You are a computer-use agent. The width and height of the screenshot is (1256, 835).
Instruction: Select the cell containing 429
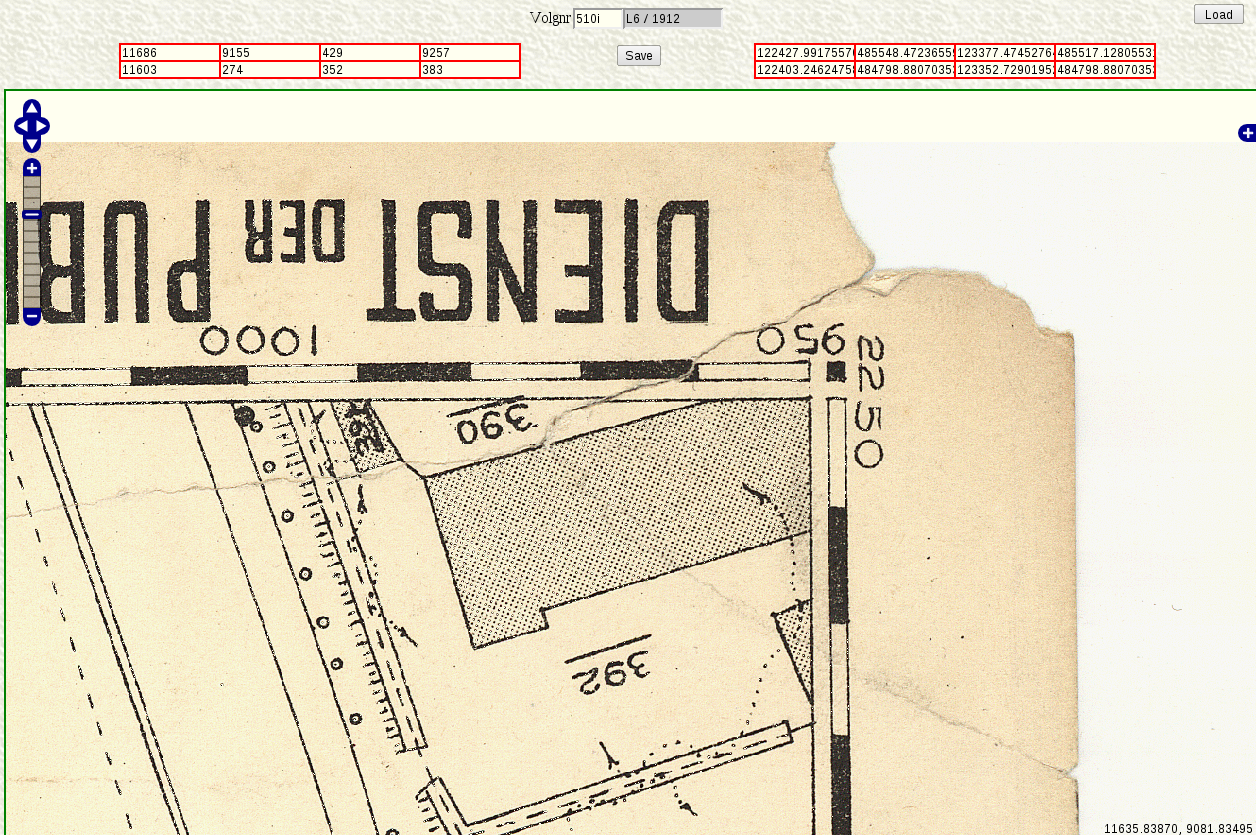pyautogui.click(x=370, y=53)
